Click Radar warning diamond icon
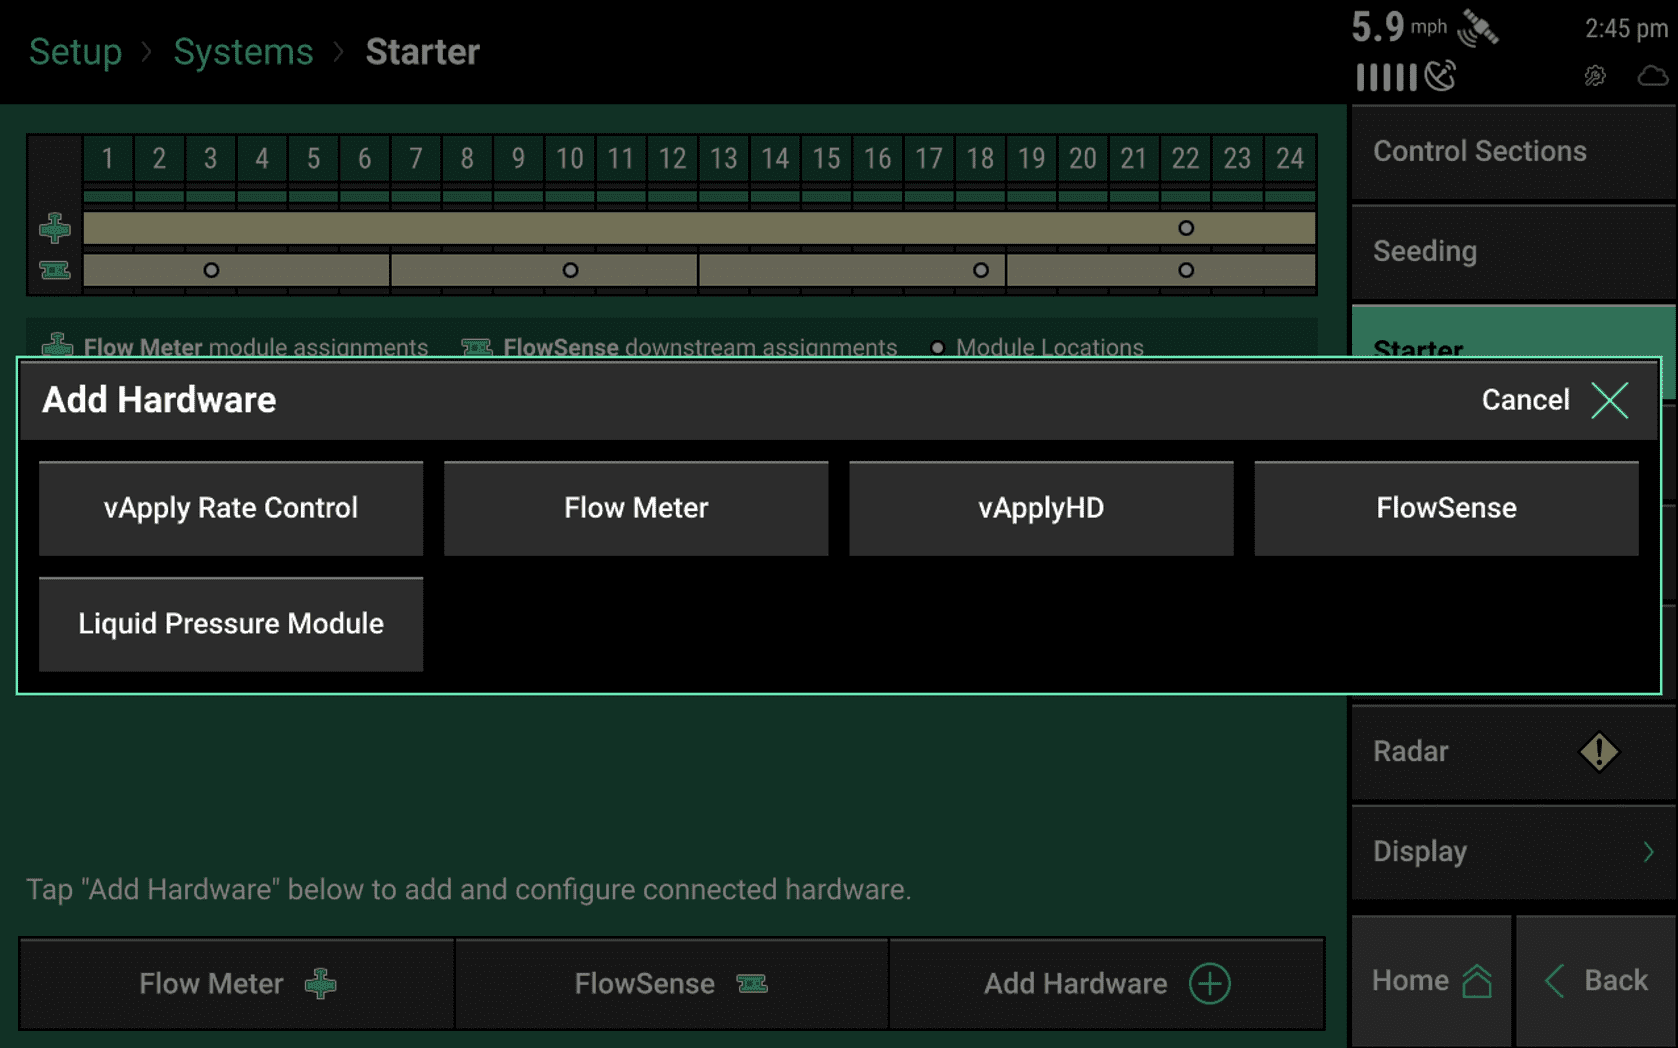Screen dimensions: 1678x1048 (1599, 752)
